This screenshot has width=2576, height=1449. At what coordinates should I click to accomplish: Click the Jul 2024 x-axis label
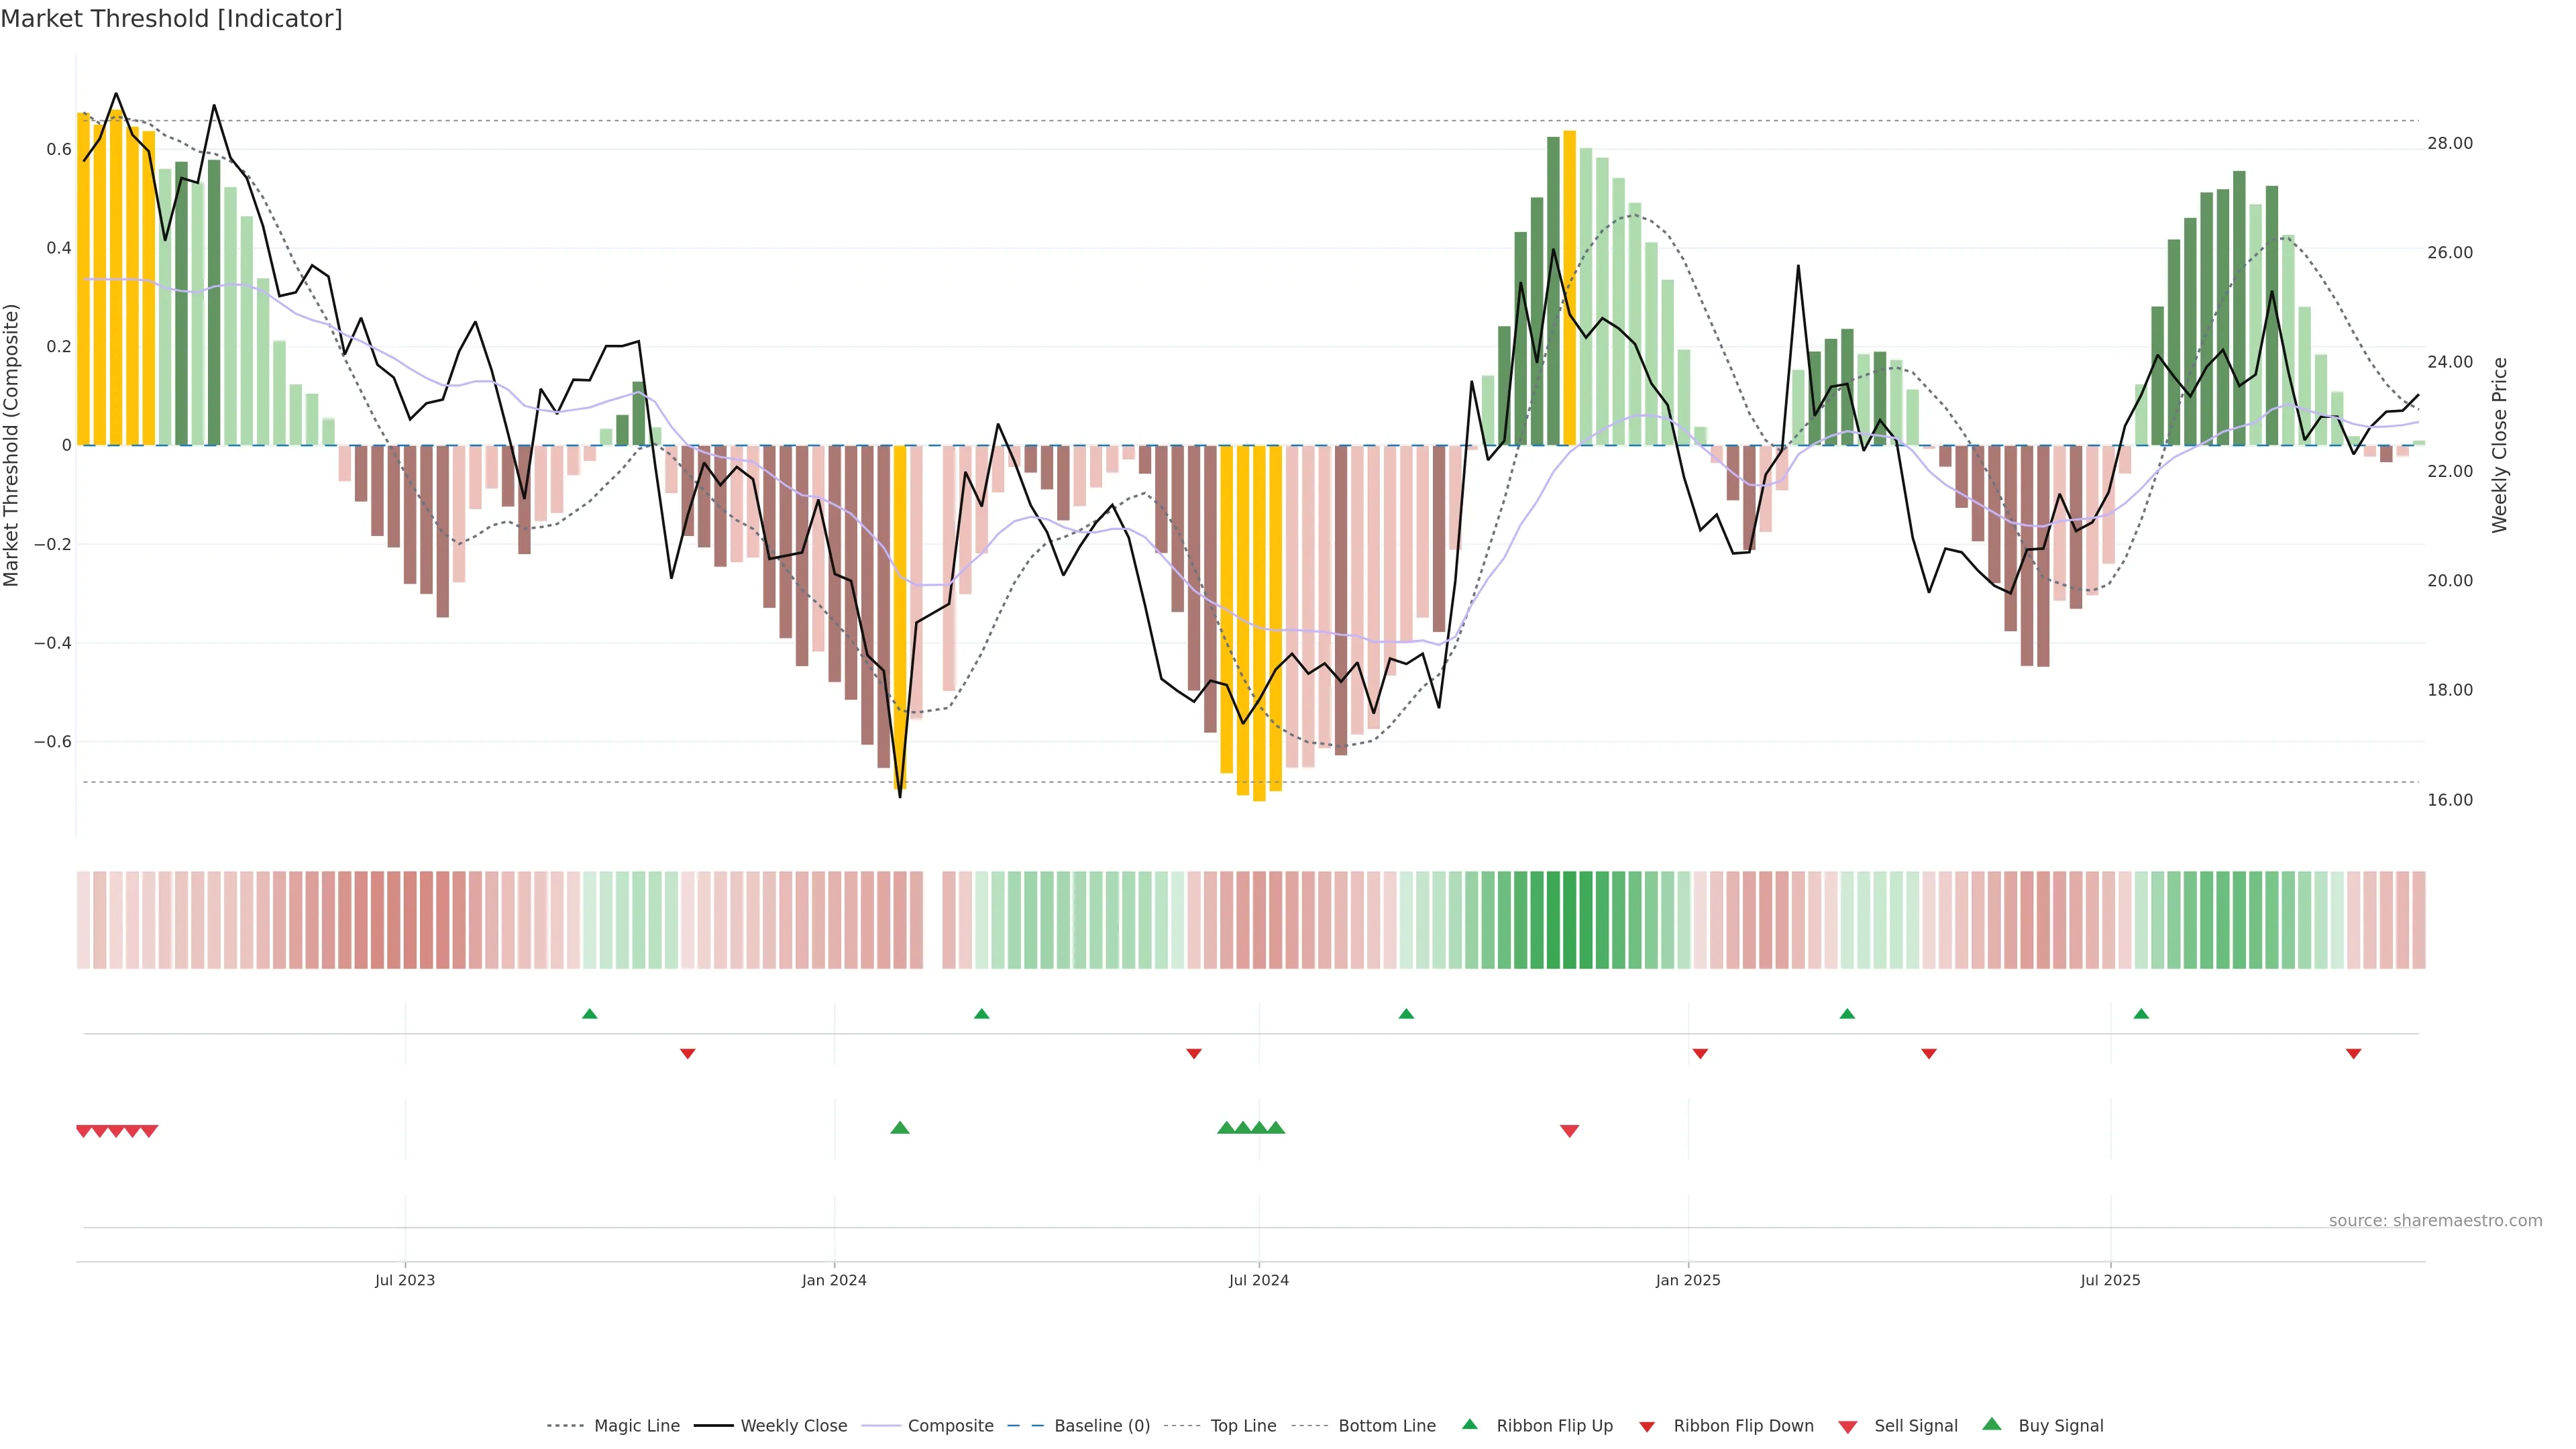point(1258,1280)
